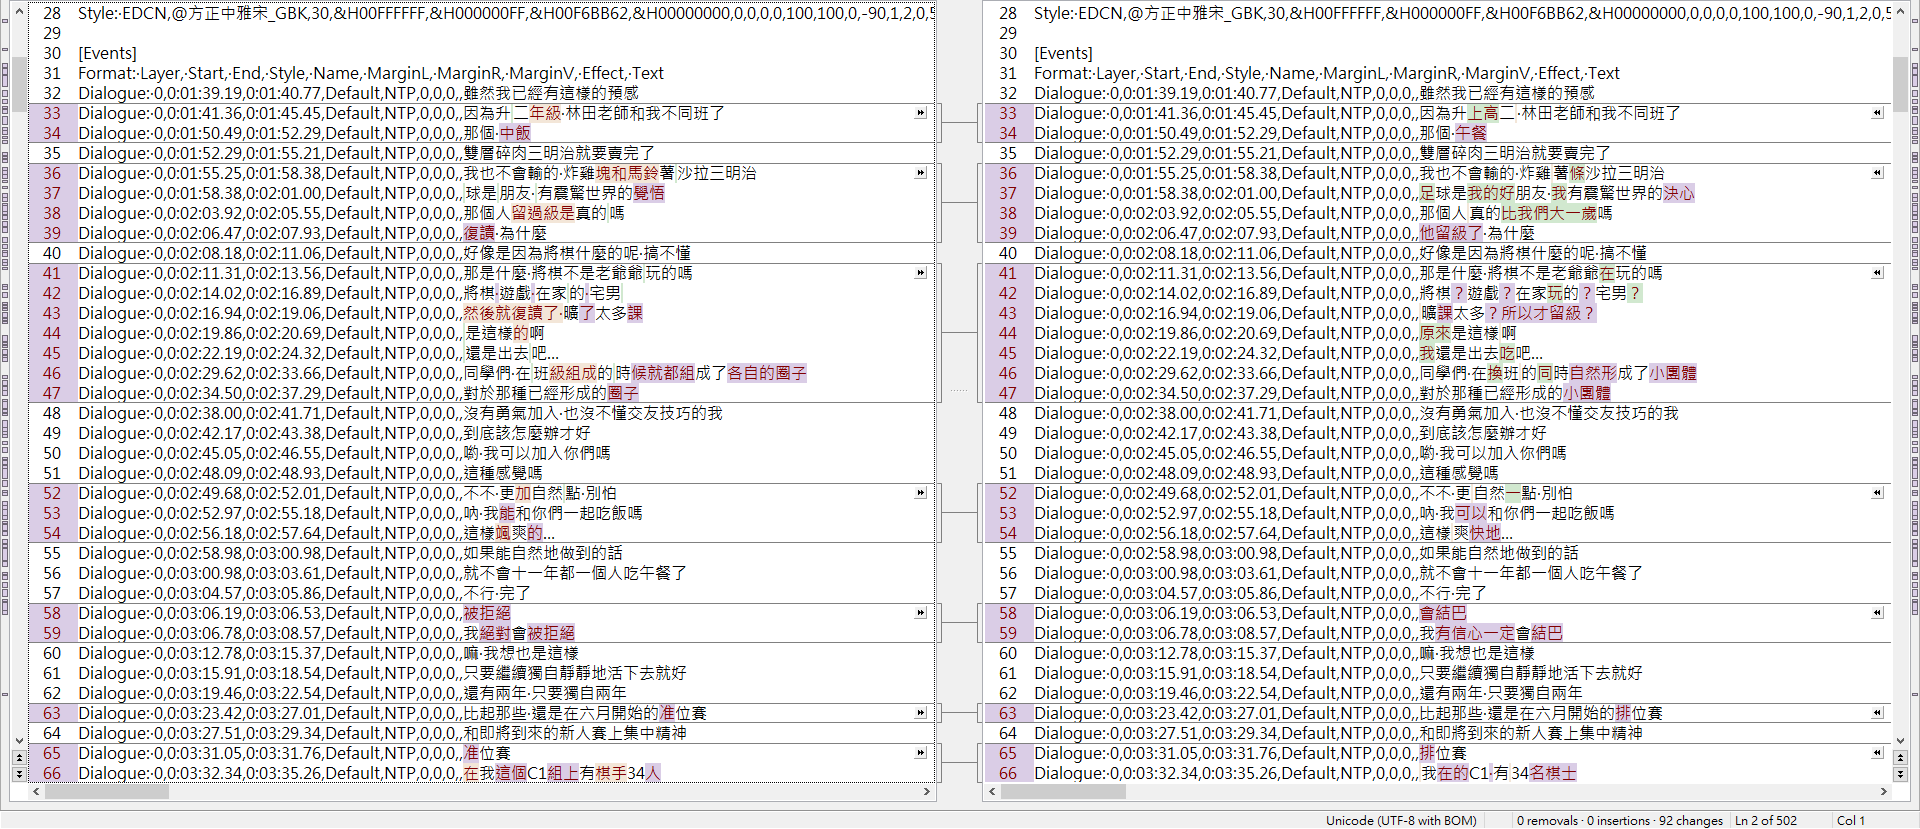Screen dimensions: 1920x829
Task: Click right pane horizontal scrollbar left arrow
Action: click(x=992, y=791)
